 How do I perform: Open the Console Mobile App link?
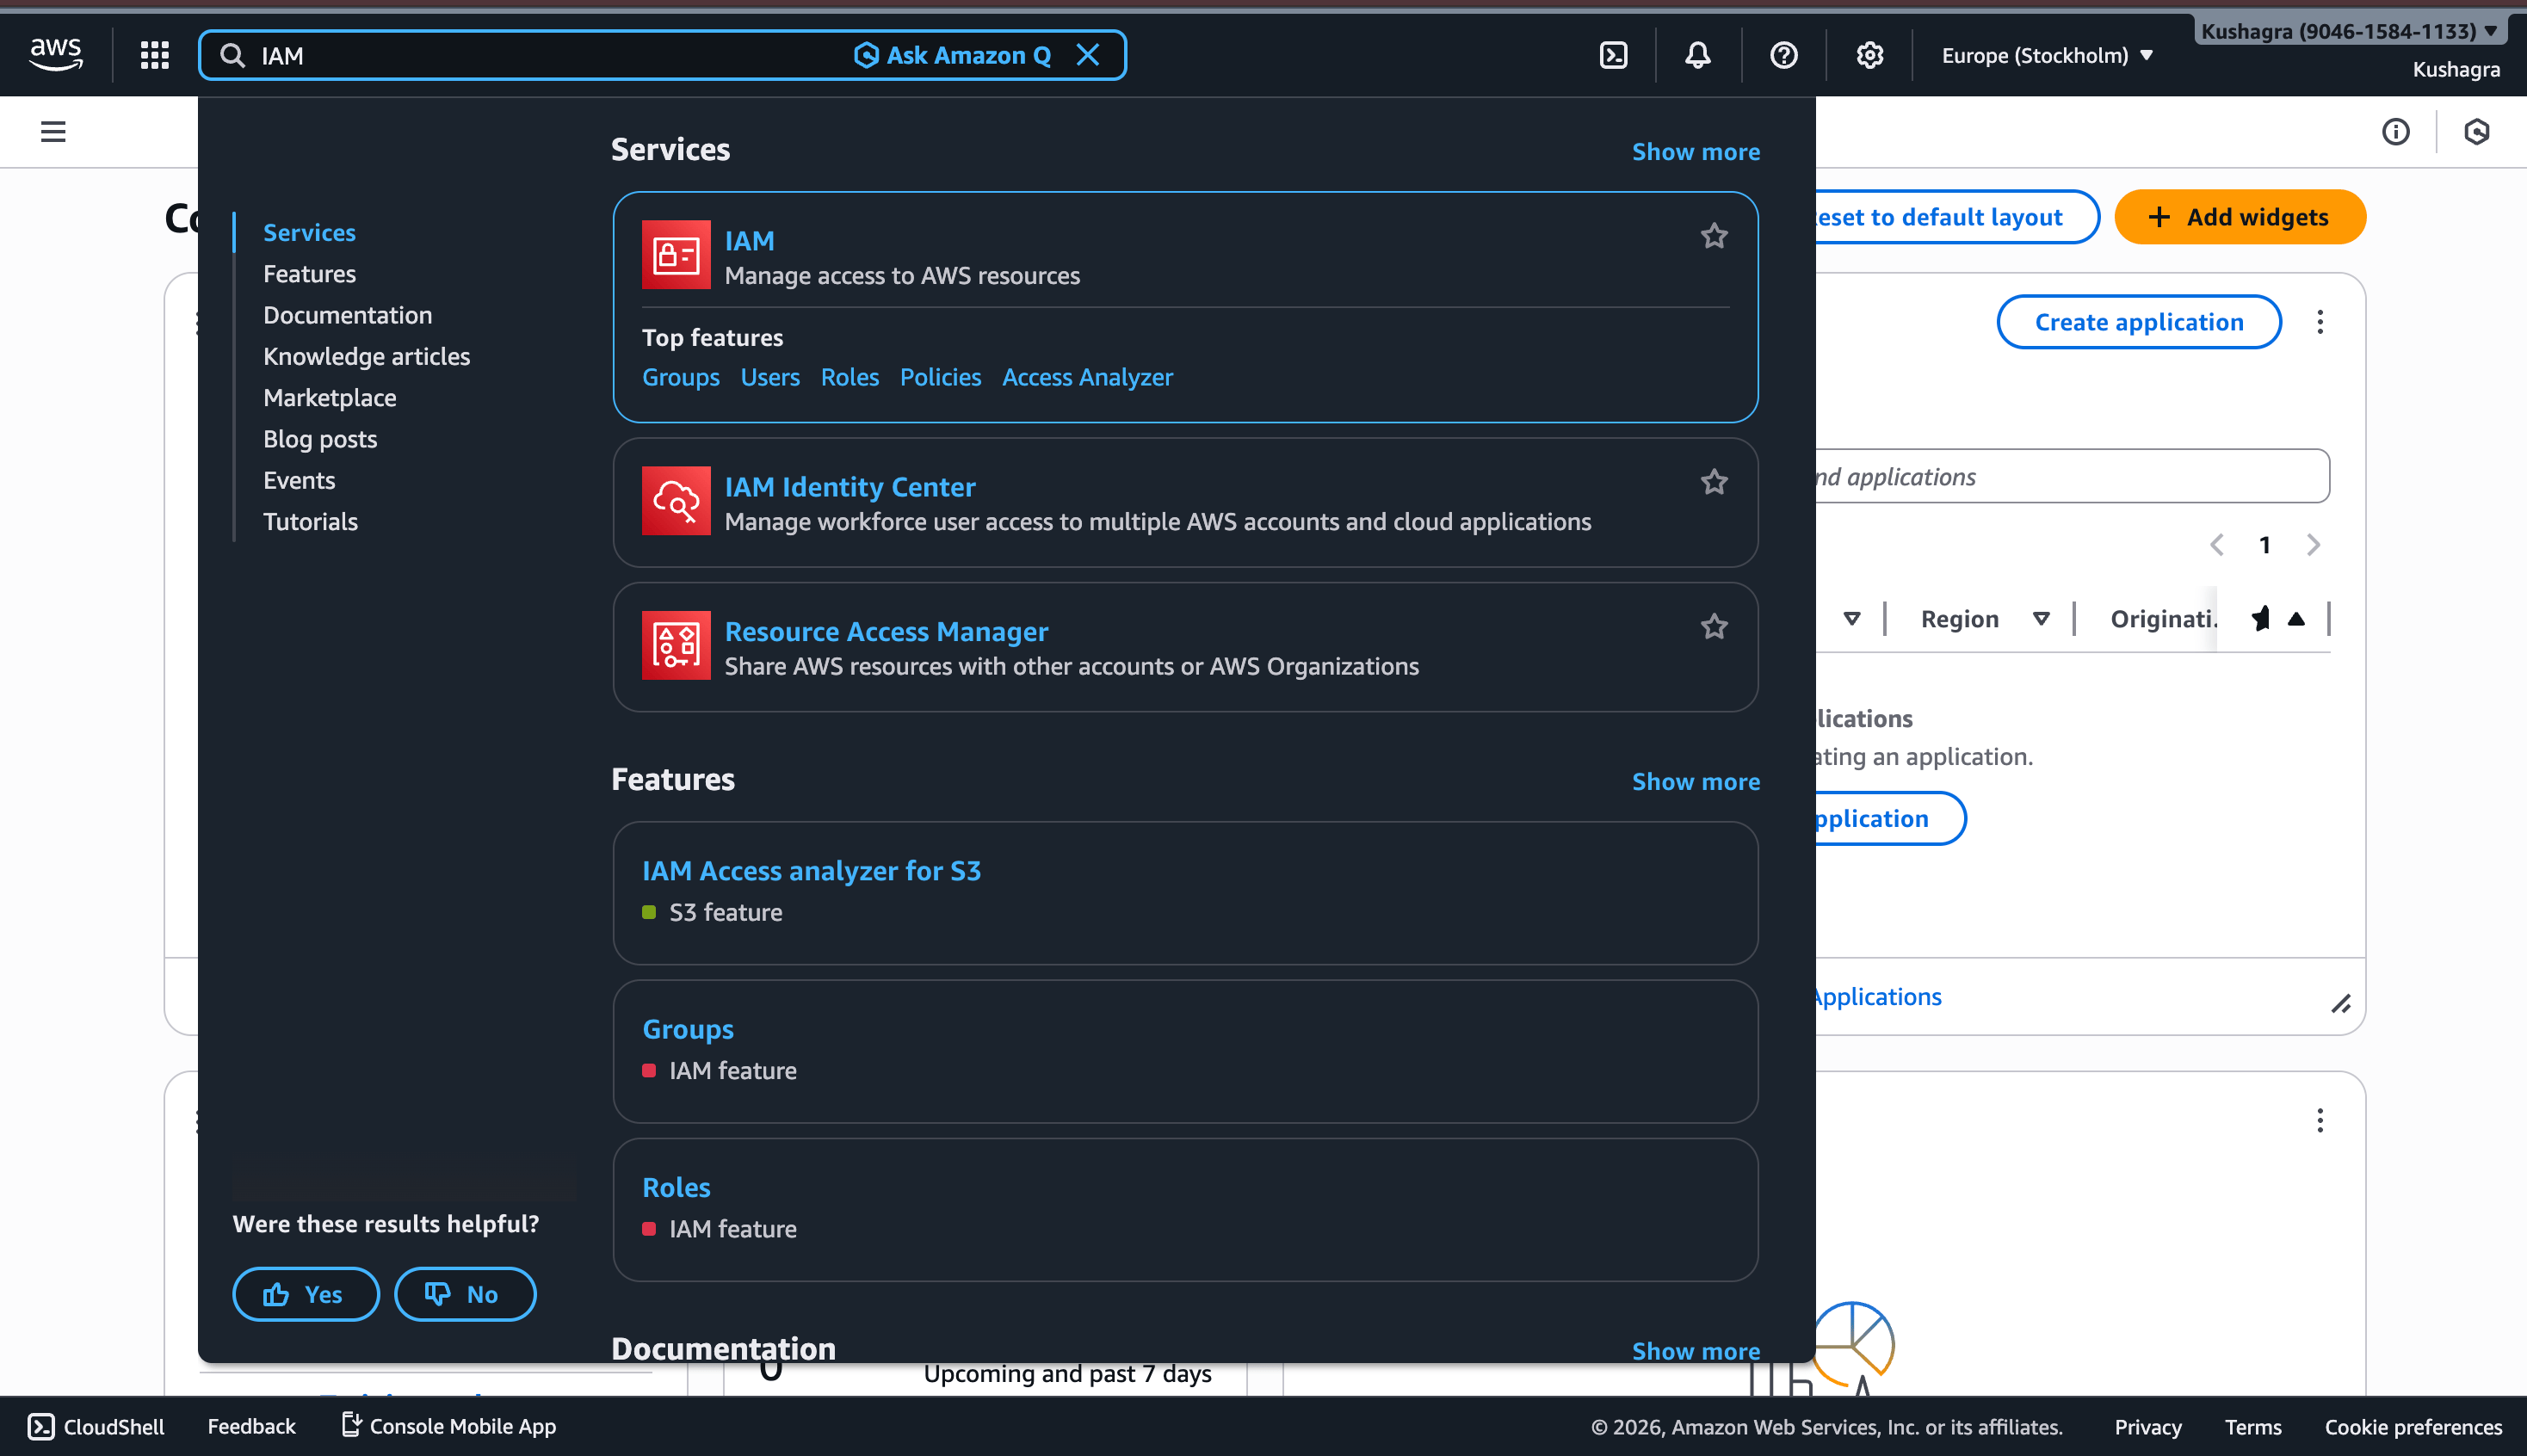point(449,1426)
